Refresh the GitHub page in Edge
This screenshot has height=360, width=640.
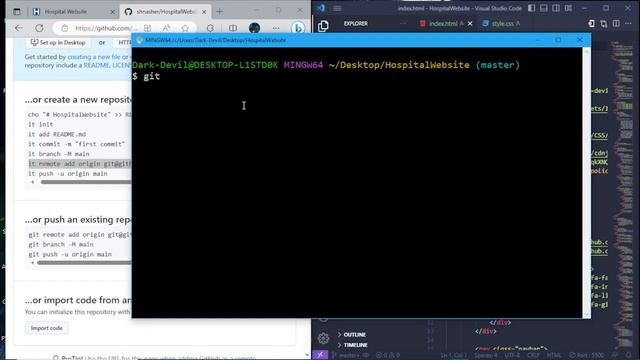[x=39, y=28]
